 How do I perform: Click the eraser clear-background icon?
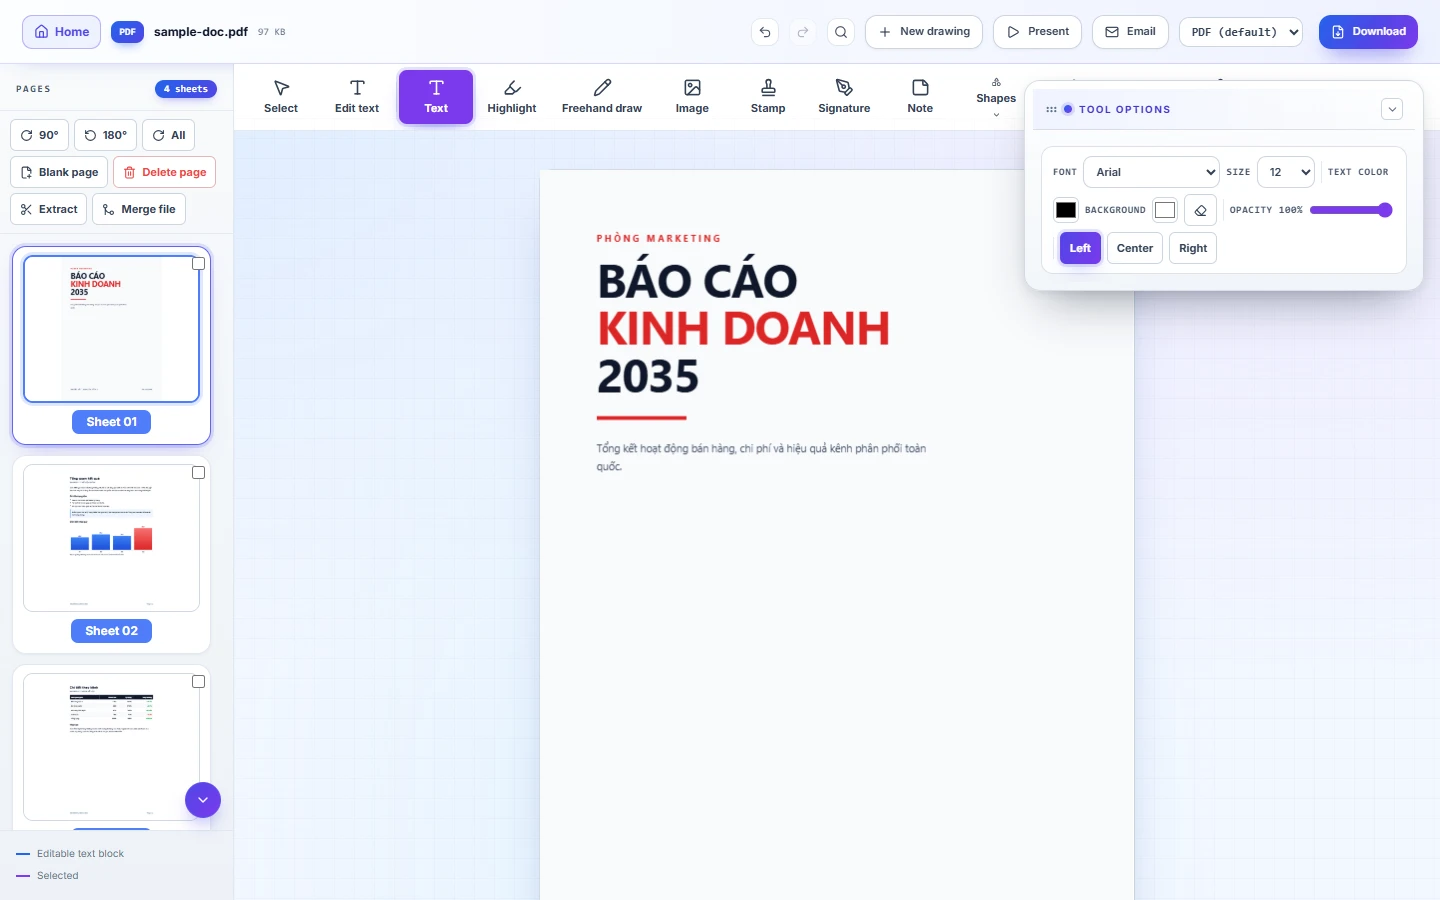[1200, 210]
